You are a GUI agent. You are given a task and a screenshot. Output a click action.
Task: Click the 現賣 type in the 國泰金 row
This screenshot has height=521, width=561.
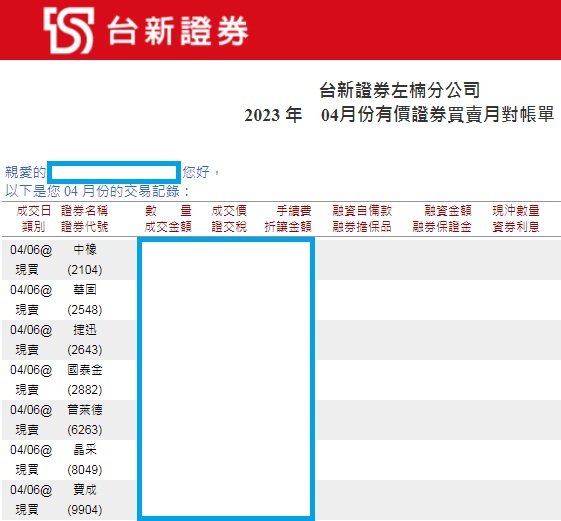pyautogui.click(x=27, y=390)
